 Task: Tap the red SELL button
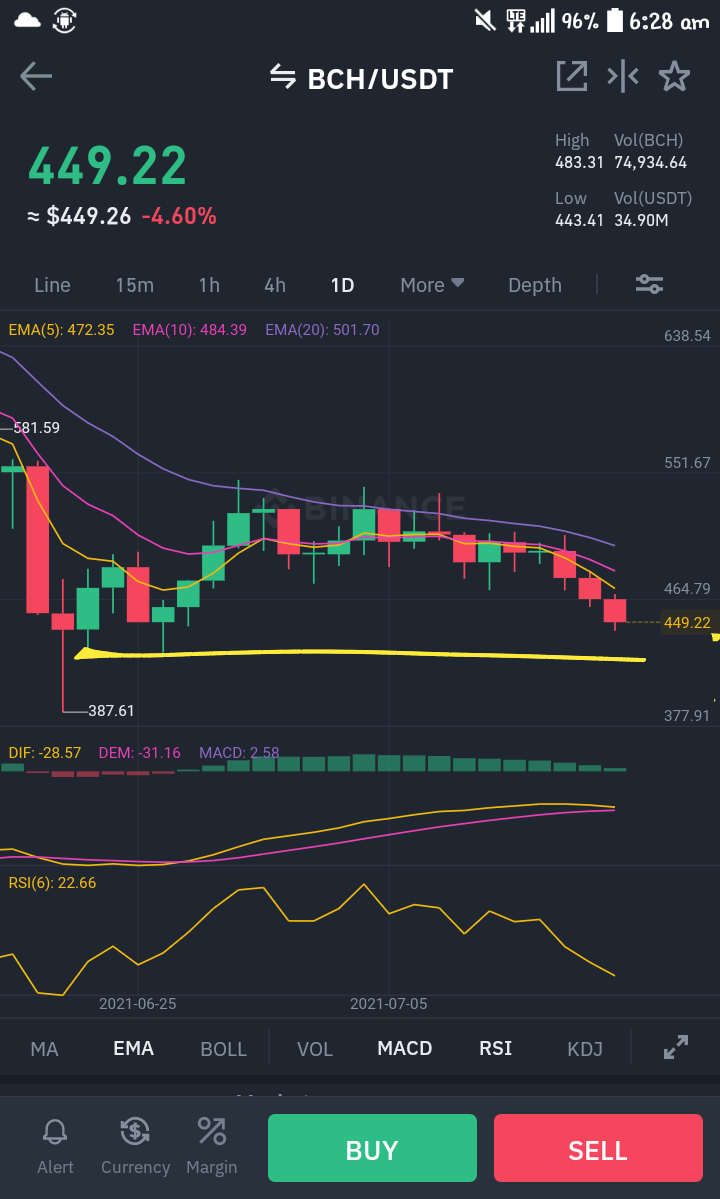[x=598, y=1149]
